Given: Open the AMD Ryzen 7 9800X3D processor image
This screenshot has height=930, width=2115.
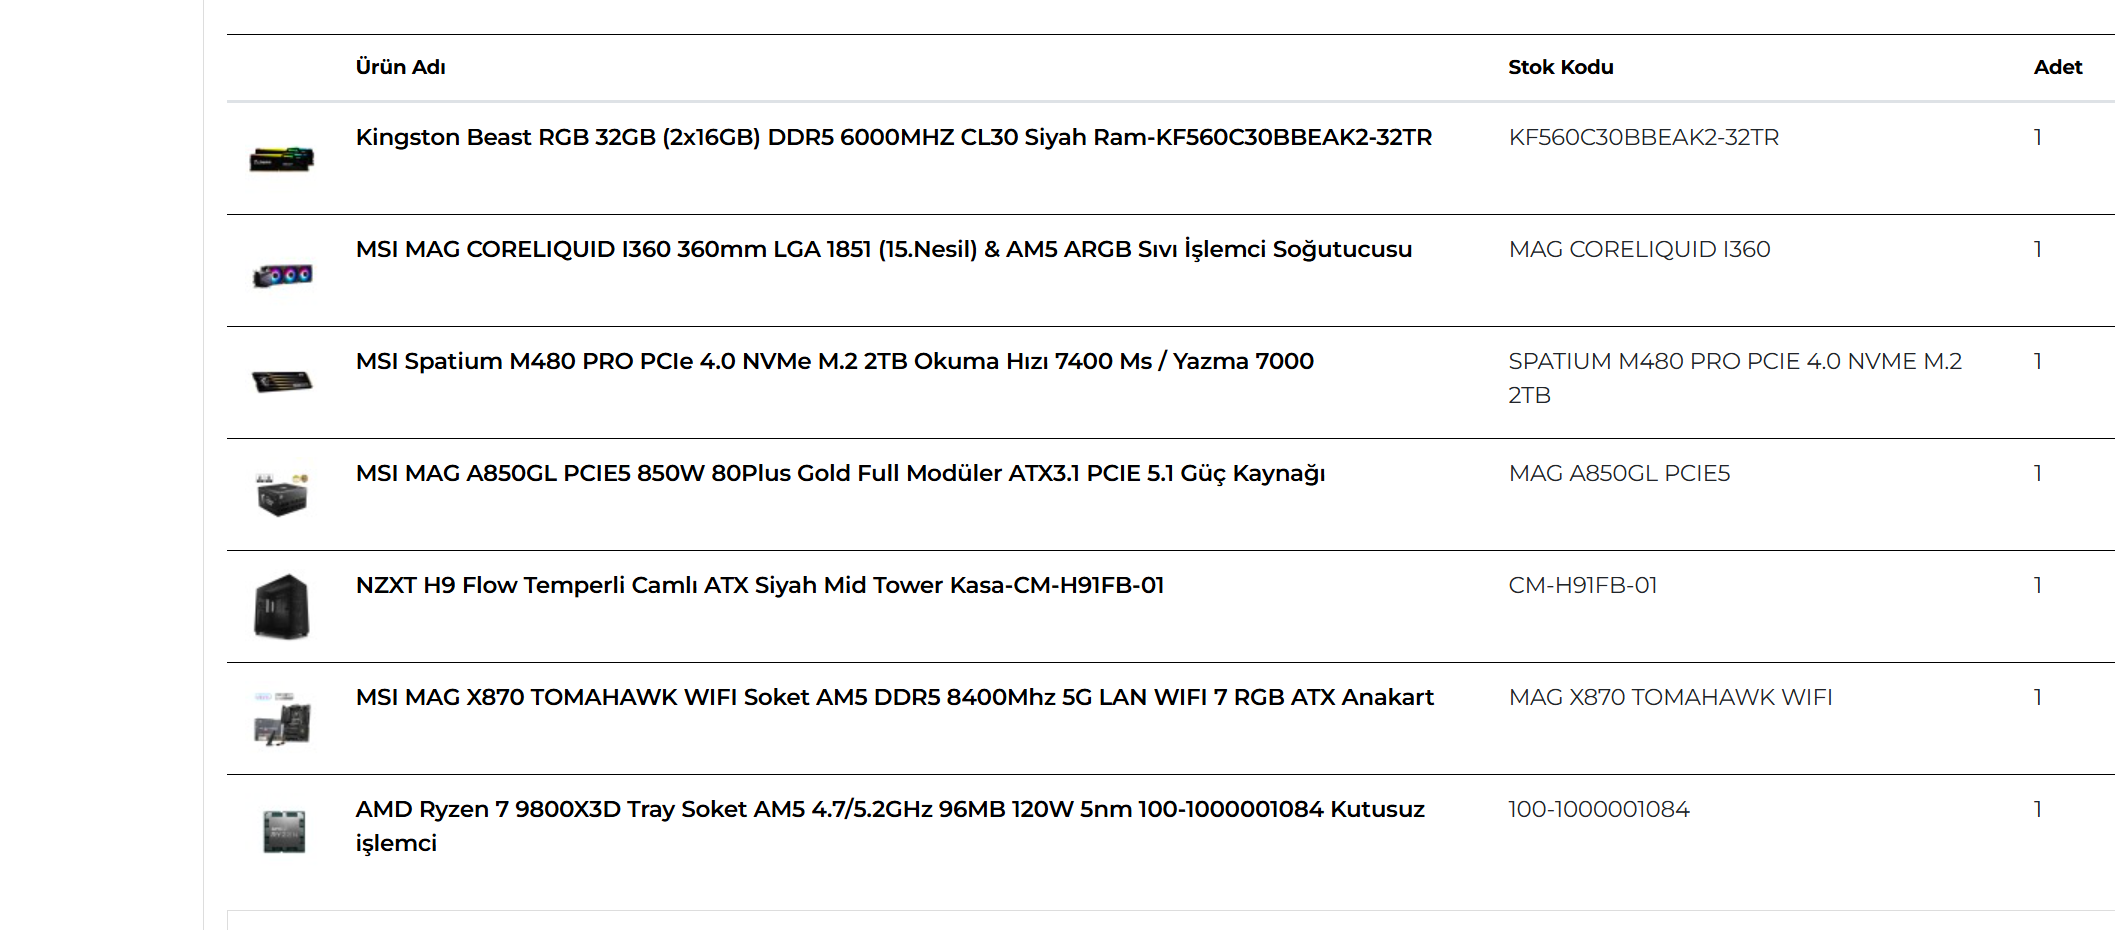Looking at the screenshot, I should click(x=283, y=831).
